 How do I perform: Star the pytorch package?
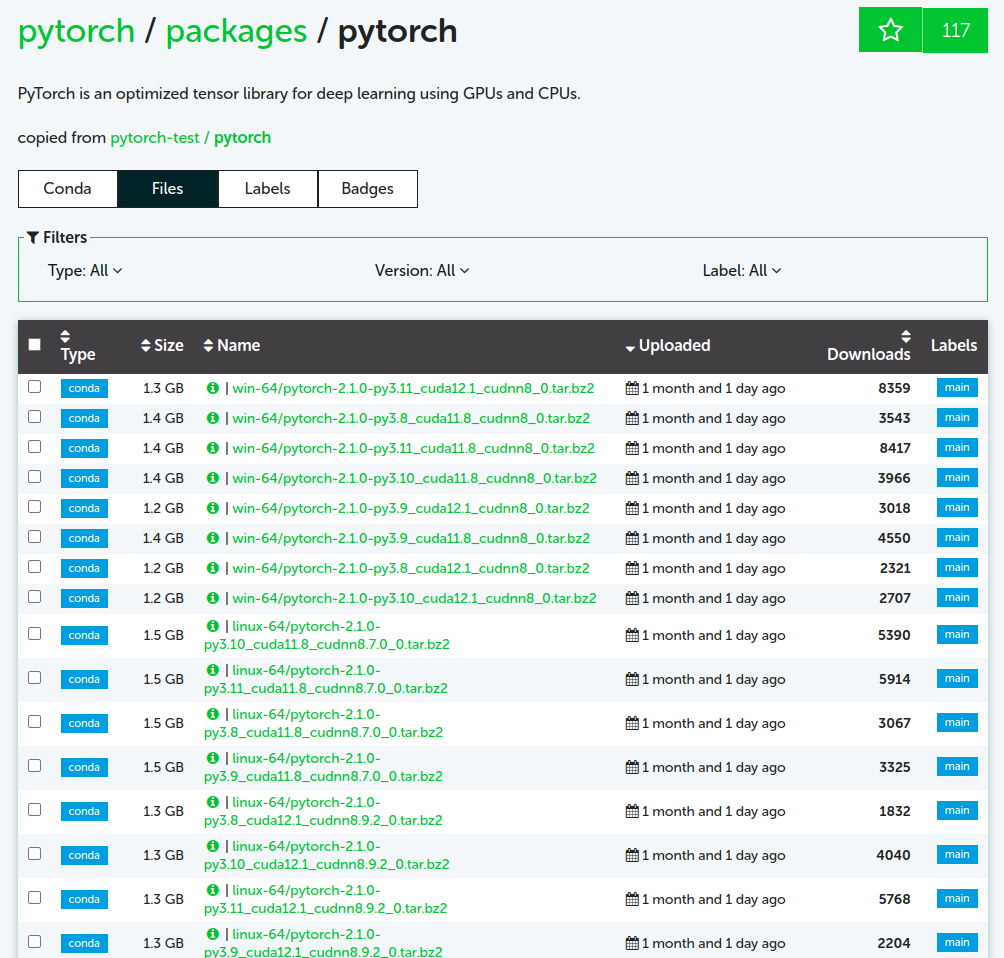point(890,30)
